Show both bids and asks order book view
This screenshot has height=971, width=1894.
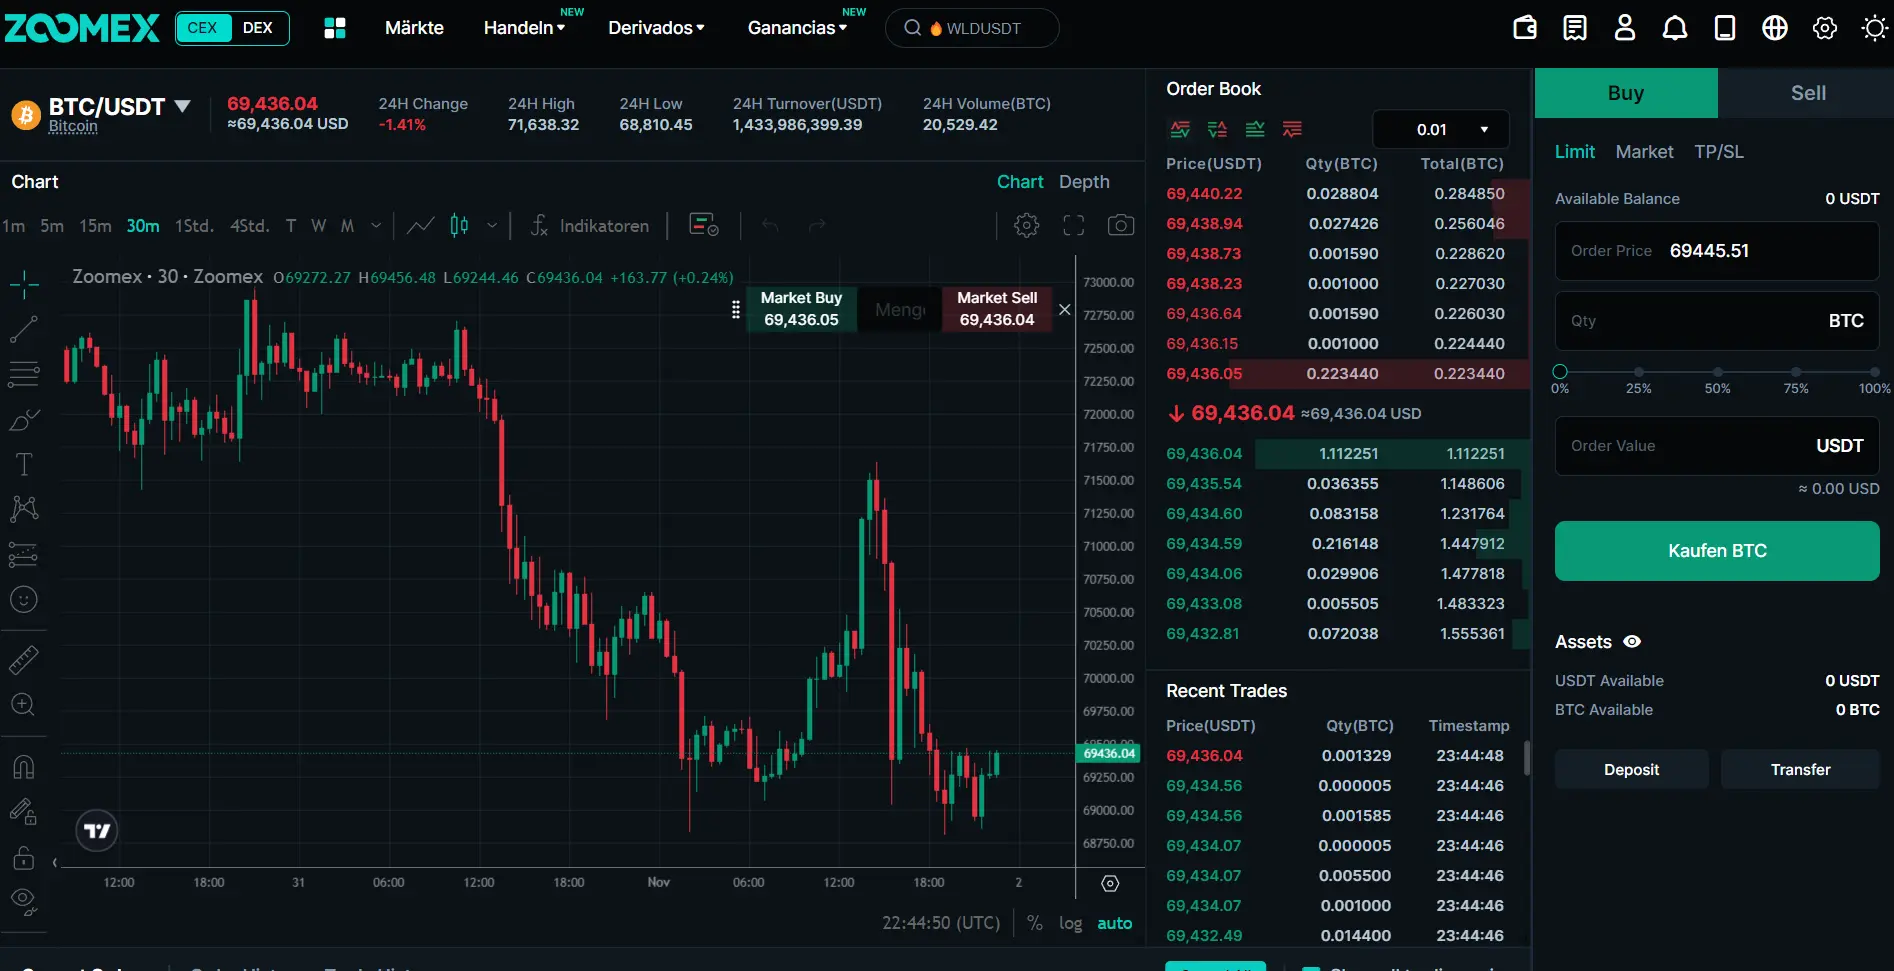click(1180, 129)
